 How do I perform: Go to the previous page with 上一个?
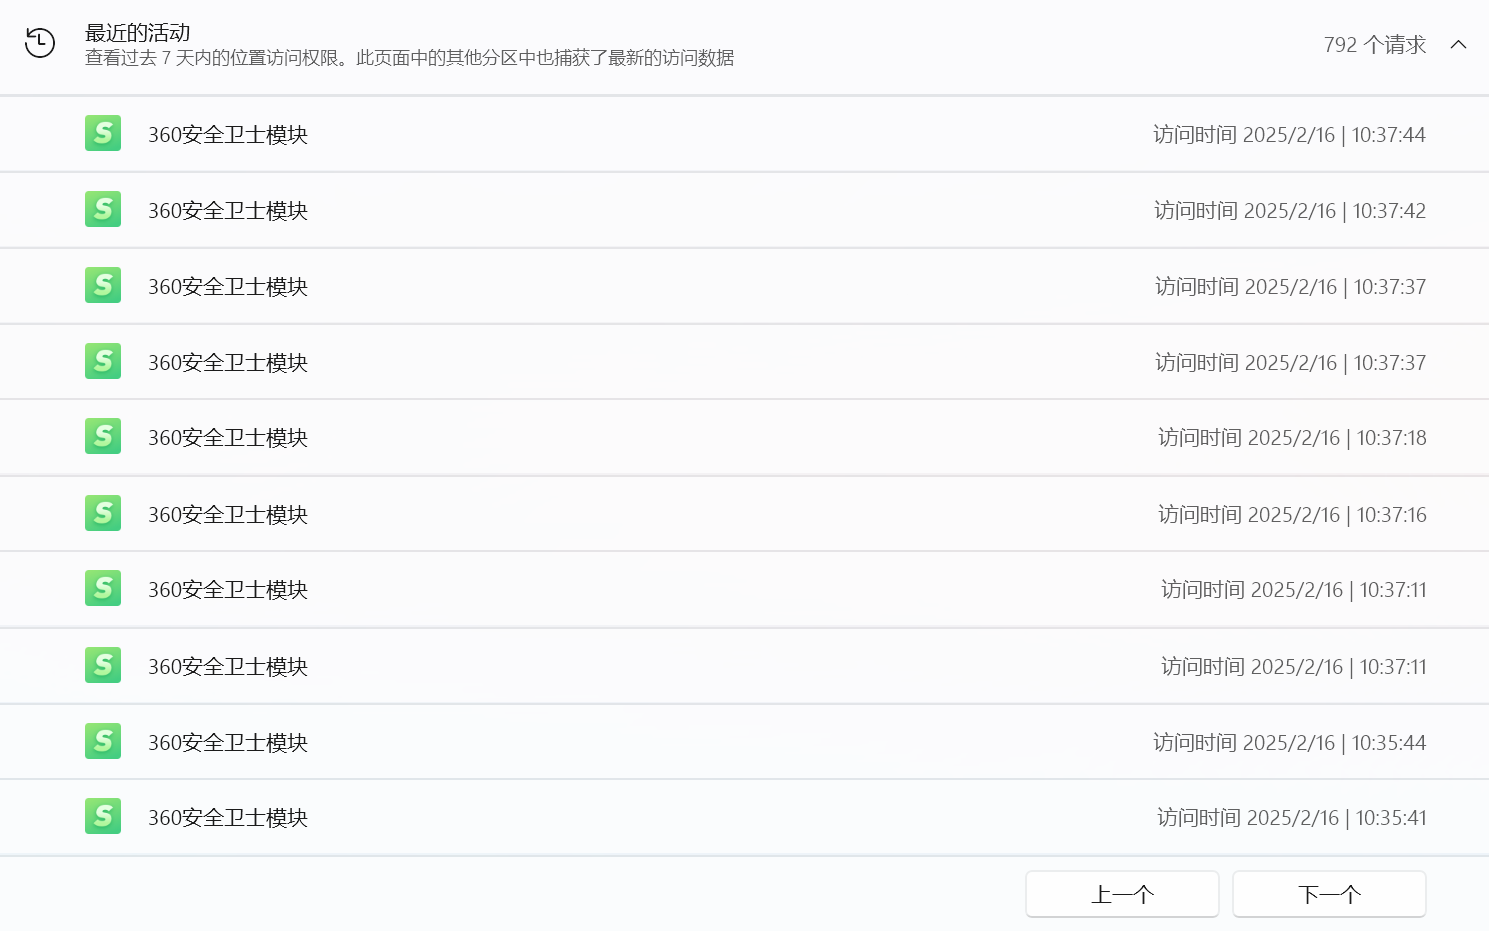[x=1122, y=894]
